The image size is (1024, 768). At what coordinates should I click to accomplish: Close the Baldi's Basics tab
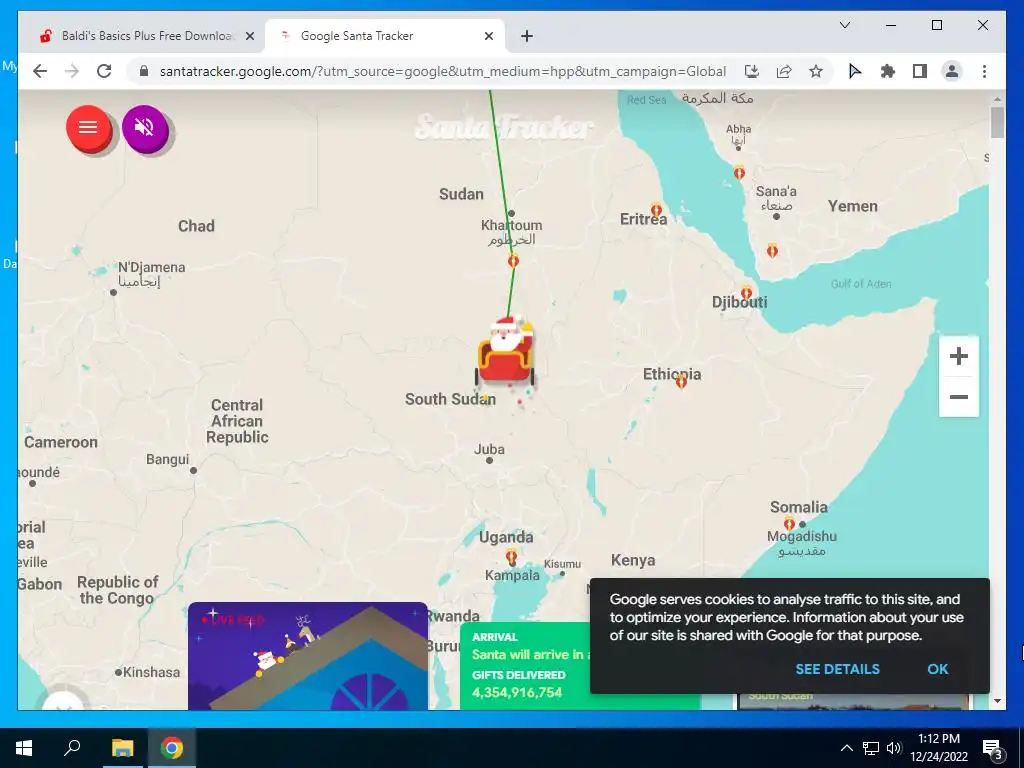click(x=249, y=36)
